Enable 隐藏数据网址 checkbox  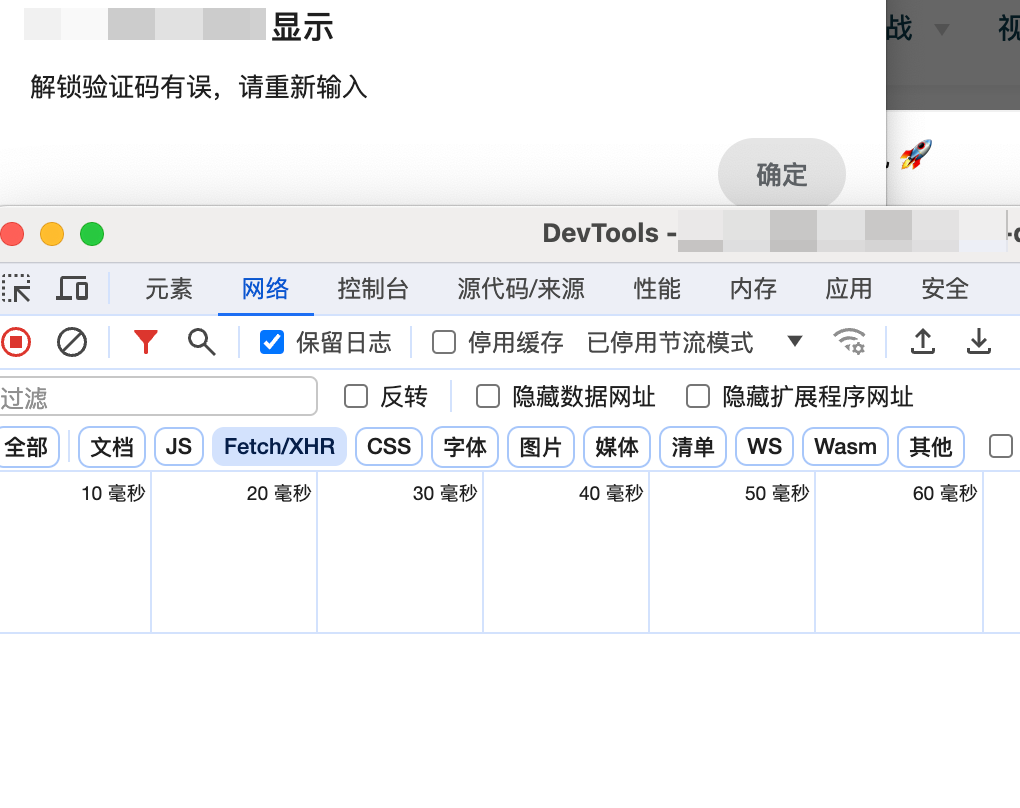pyautogui.click(x=488, y=397)
